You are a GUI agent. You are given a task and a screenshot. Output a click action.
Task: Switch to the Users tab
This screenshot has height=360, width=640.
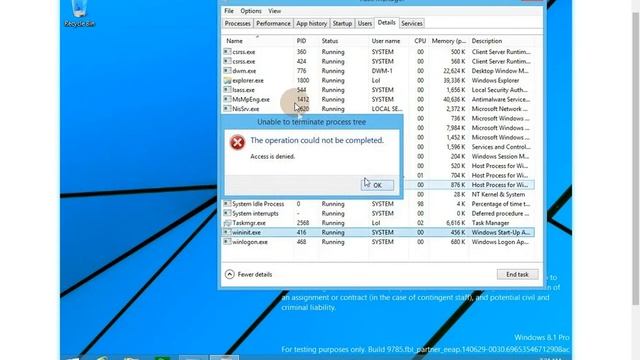pos(364,24)
